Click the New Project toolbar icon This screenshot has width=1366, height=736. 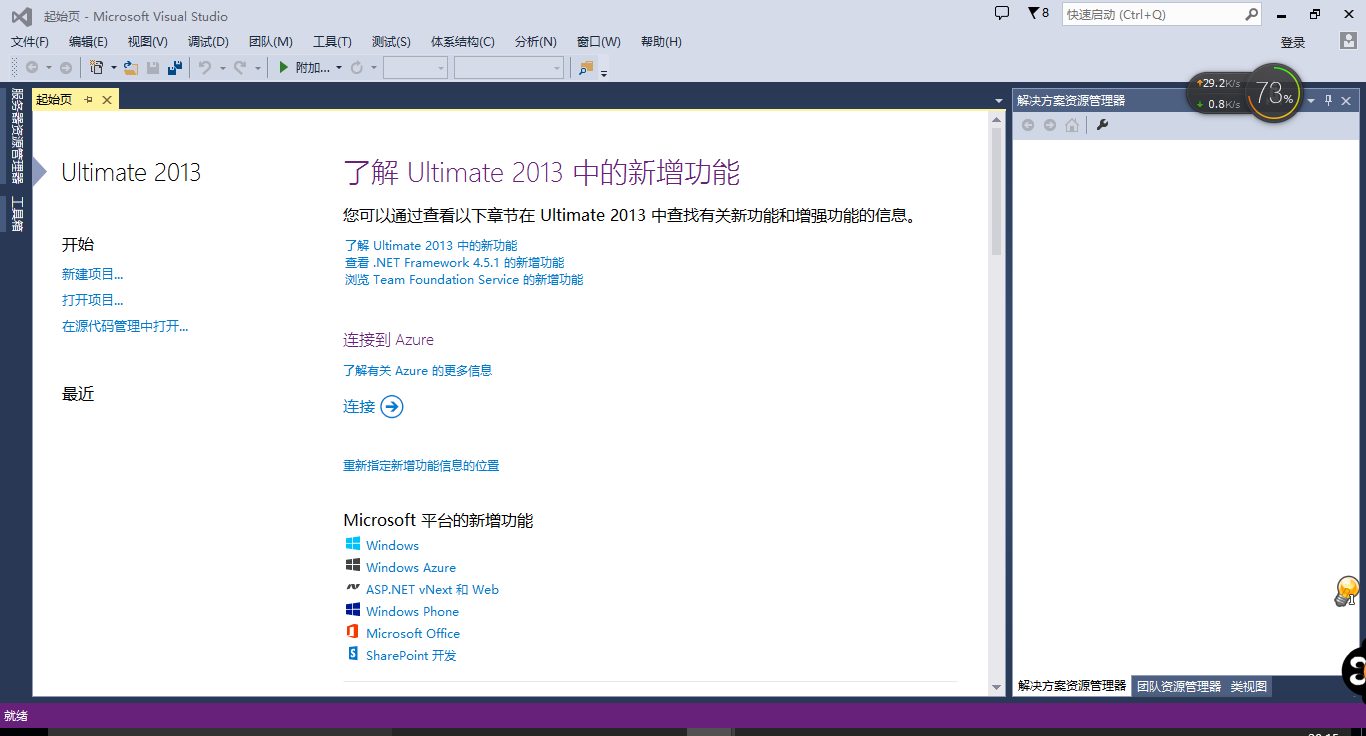pyautogui.click(x=96, y=67)
